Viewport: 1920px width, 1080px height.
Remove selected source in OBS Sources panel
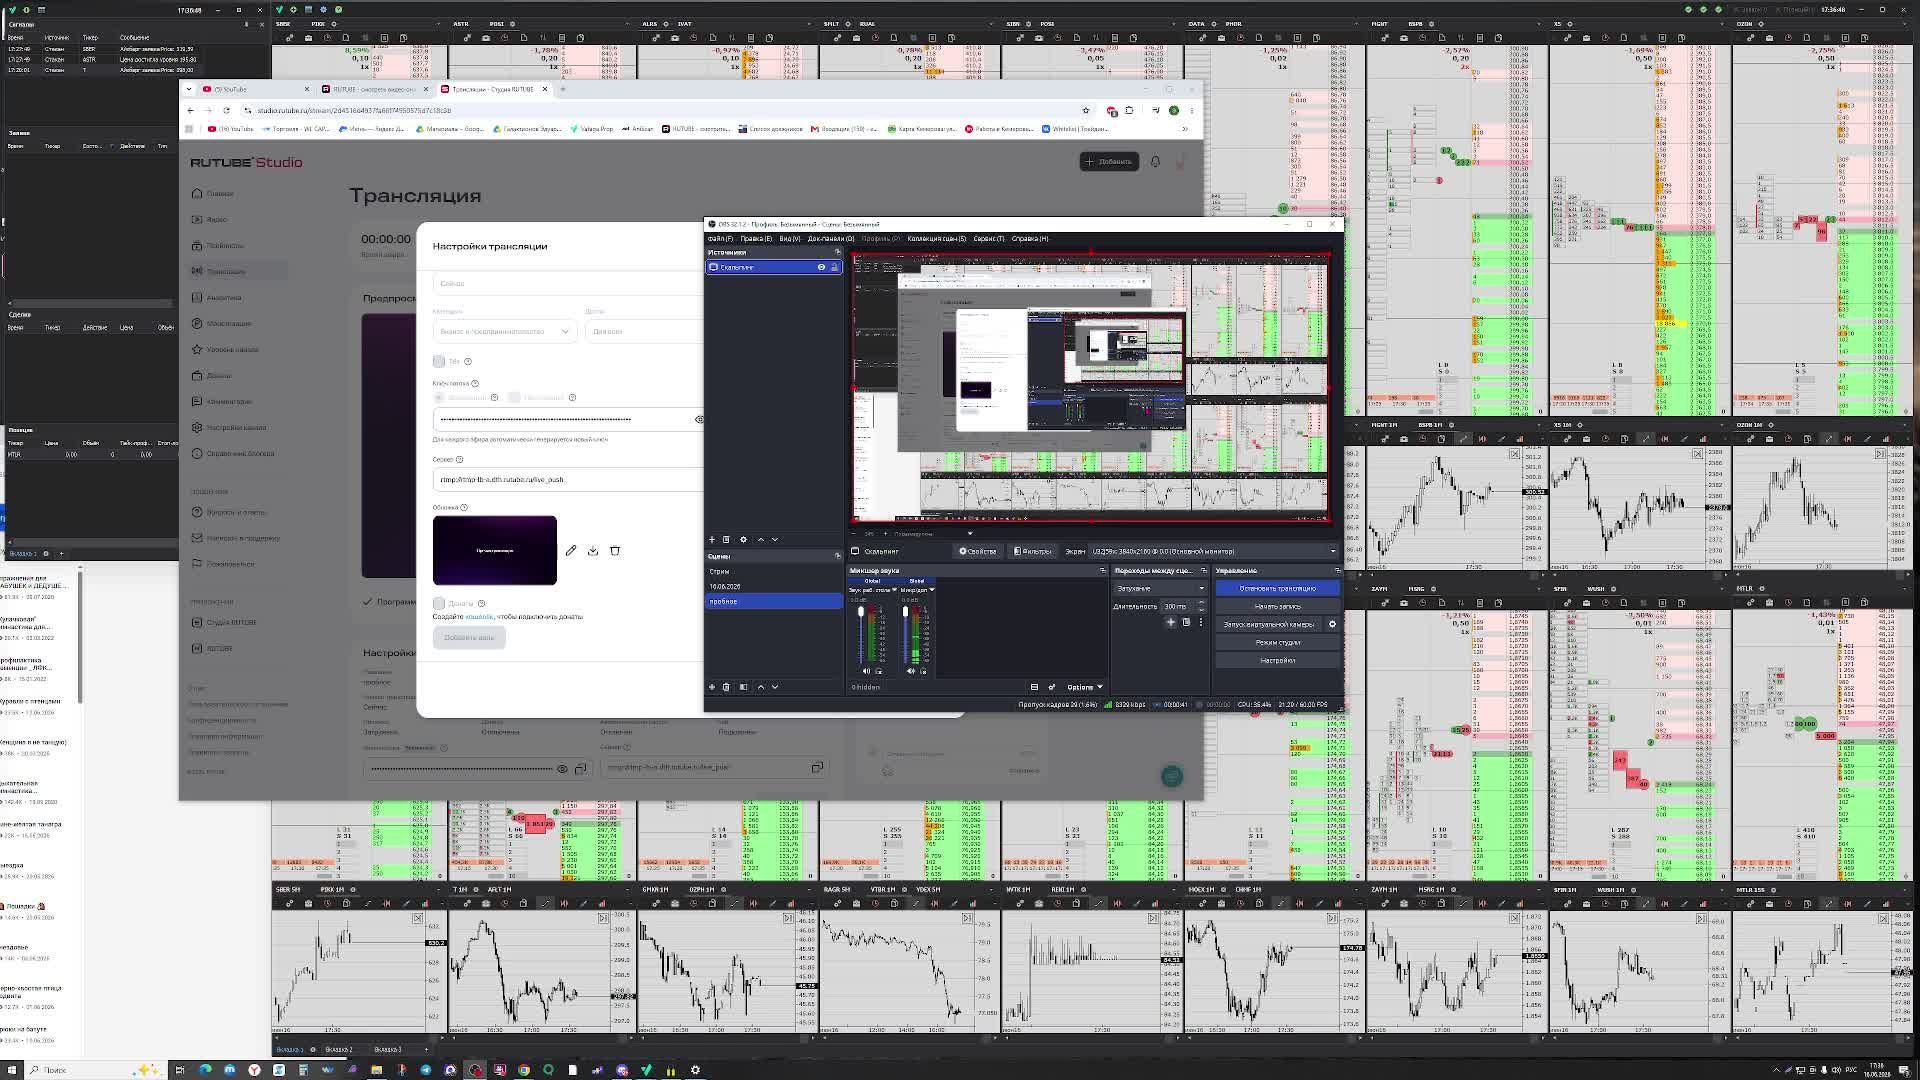click(726, 539)
